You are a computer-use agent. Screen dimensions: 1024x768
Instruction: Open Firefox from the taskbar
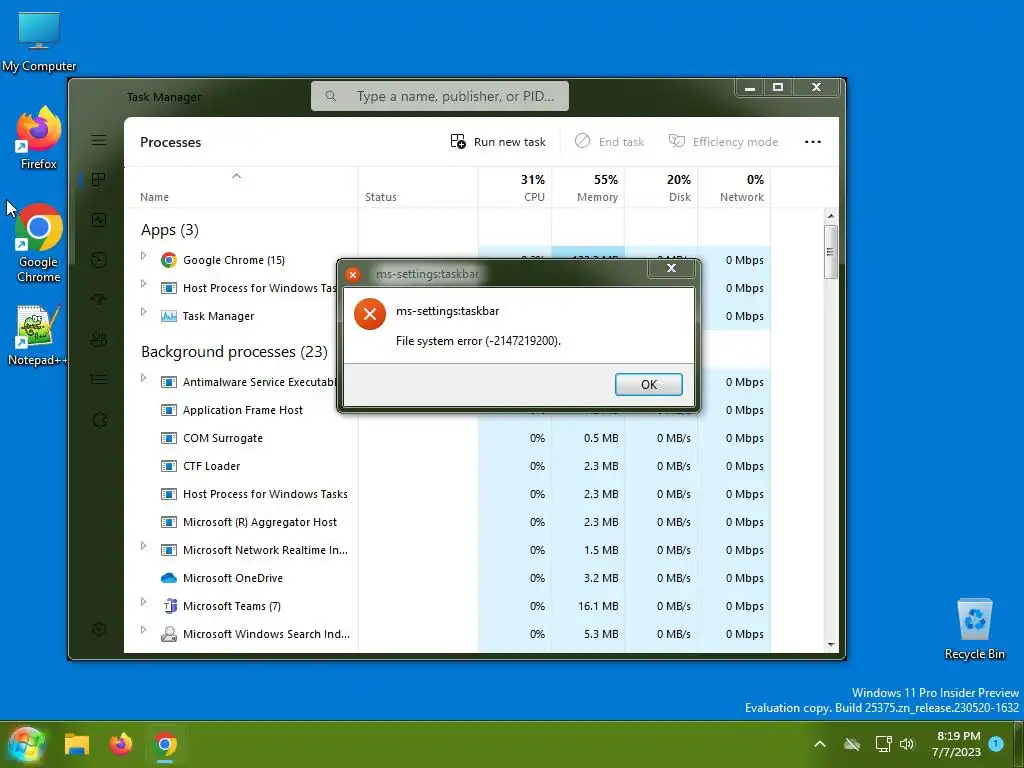pos(121,744)
